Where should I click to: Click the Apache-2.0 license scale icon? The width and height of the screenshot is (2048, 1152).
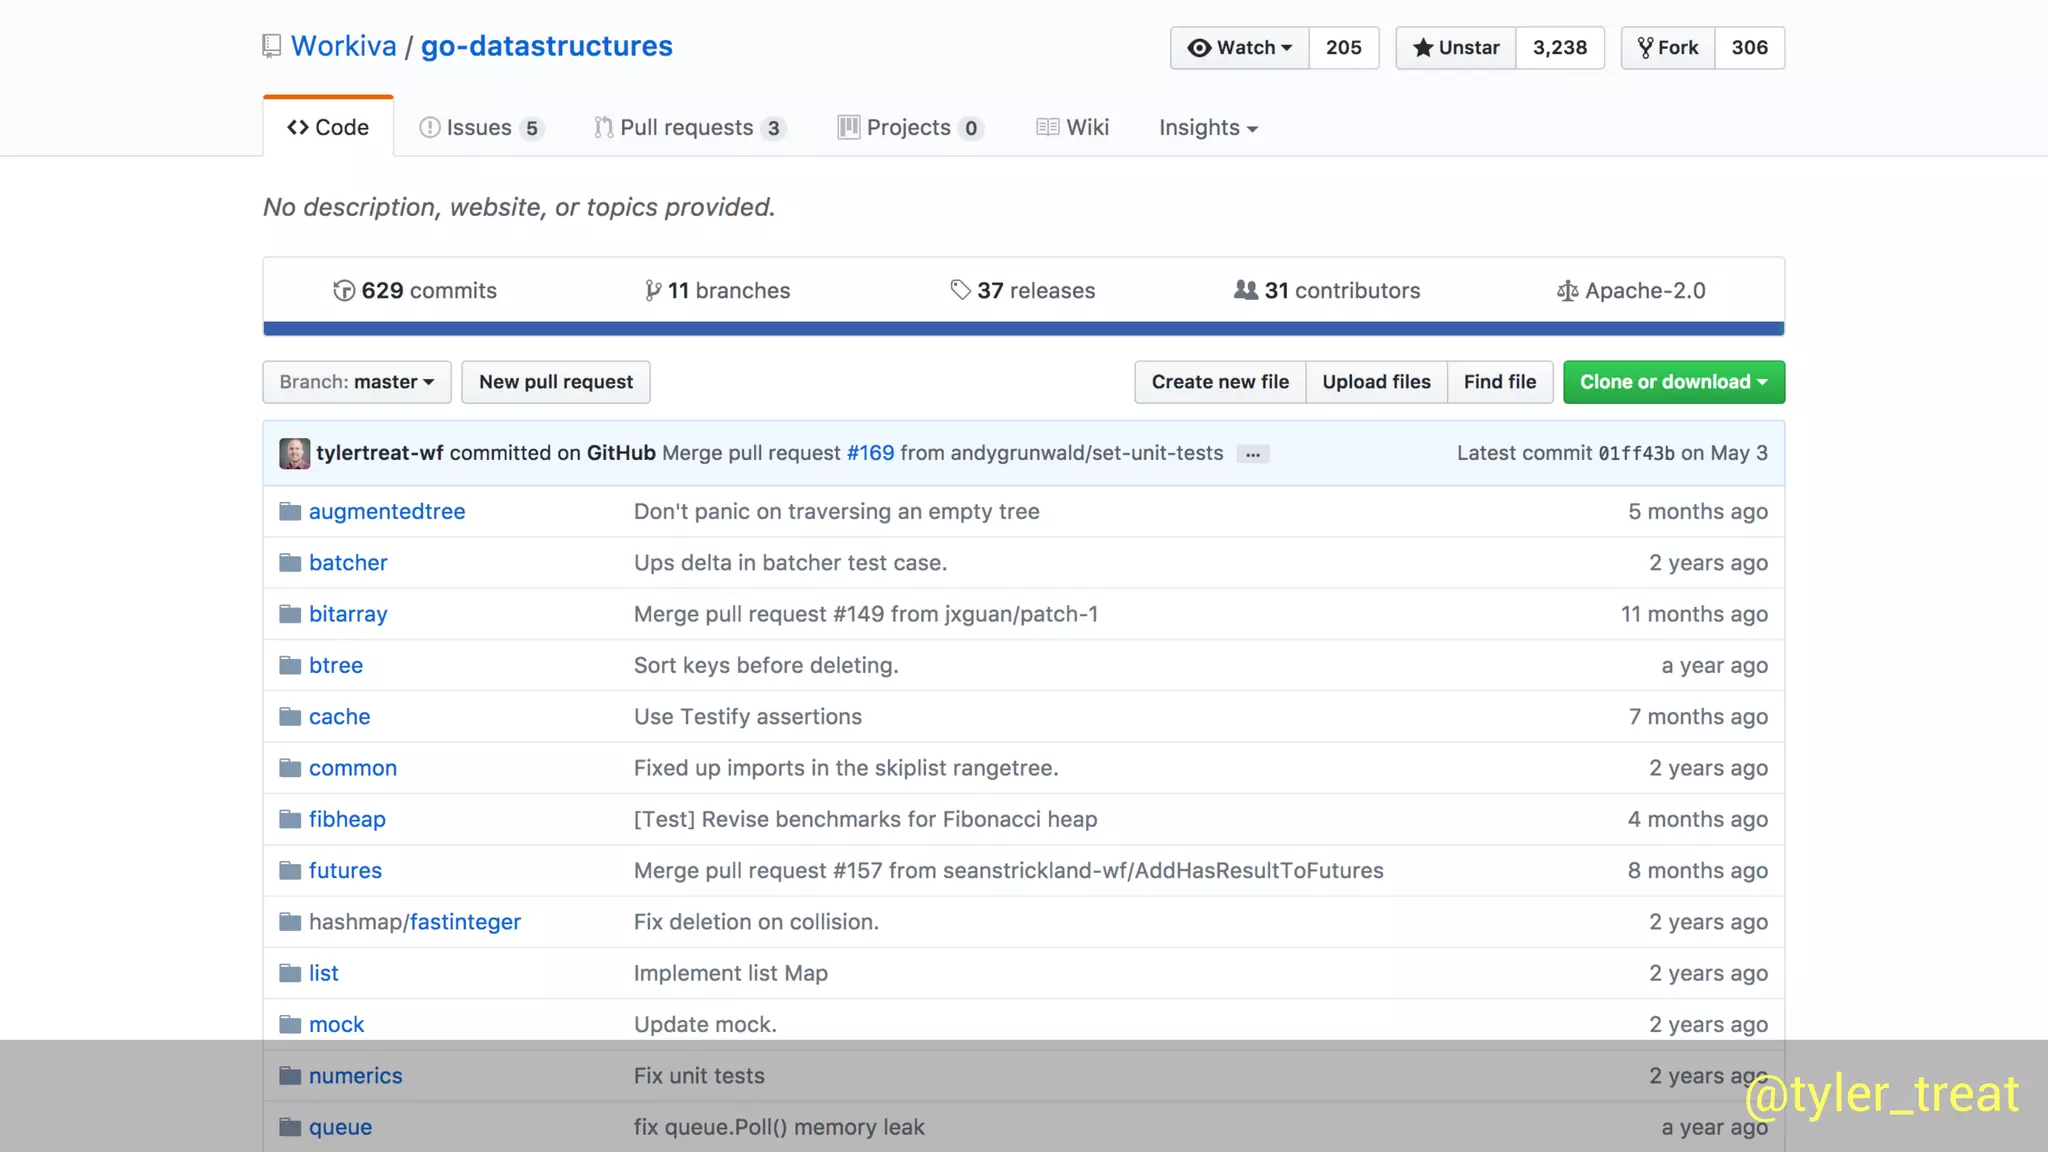1567,291
